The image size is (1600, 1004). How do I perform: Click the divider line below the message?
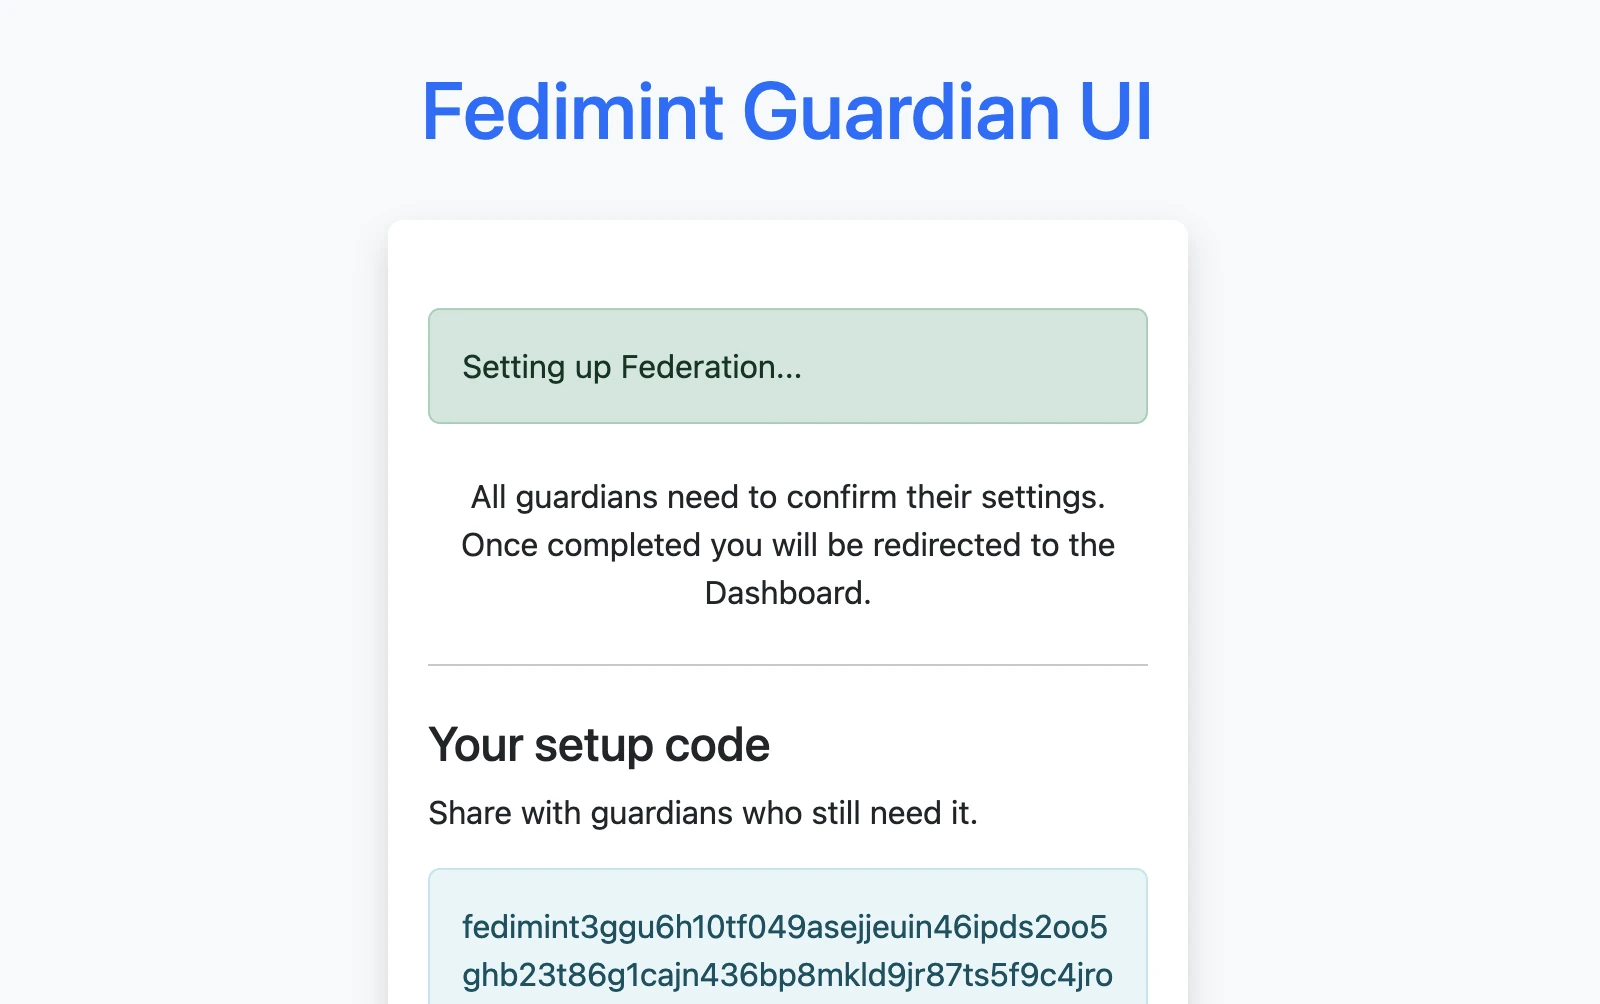tap(788, 662)
